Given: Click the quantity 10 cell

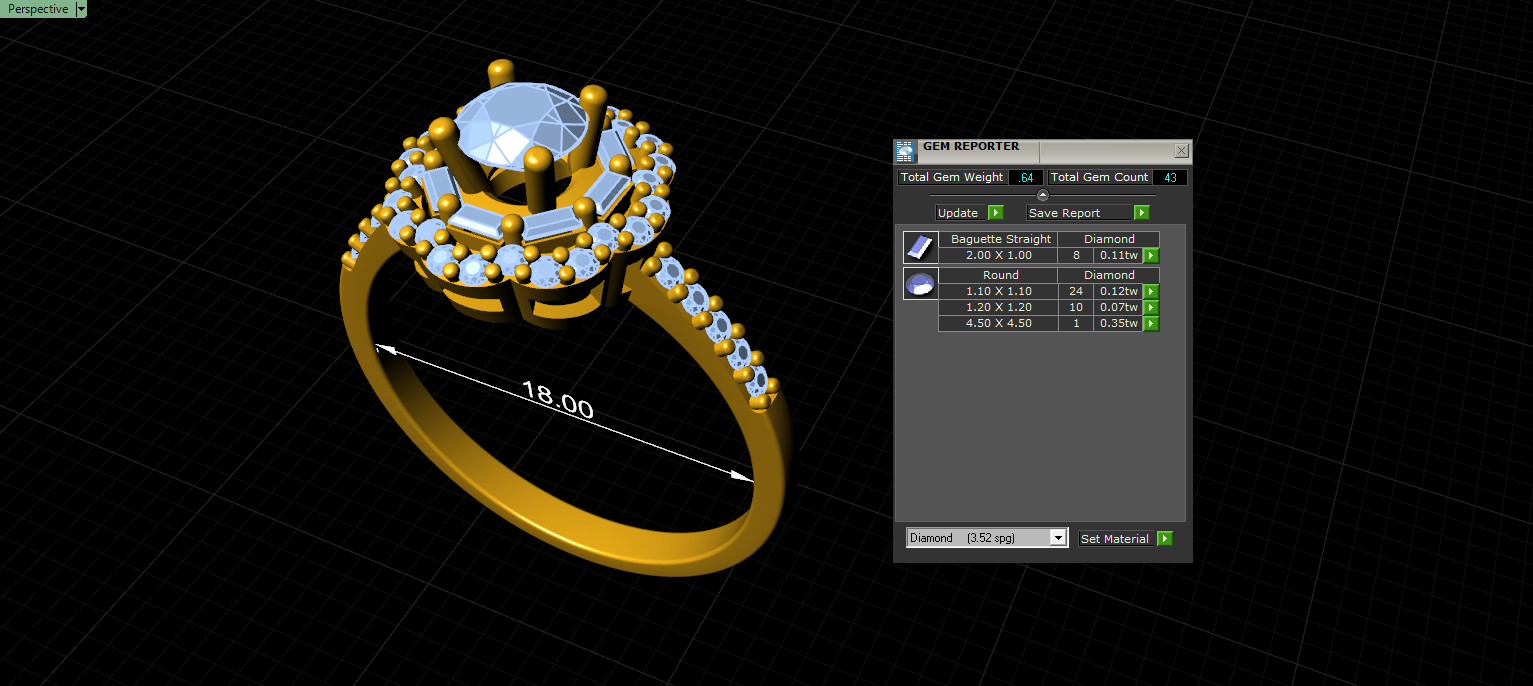Looking at the screenshot, I should [x=1076, y=307].
